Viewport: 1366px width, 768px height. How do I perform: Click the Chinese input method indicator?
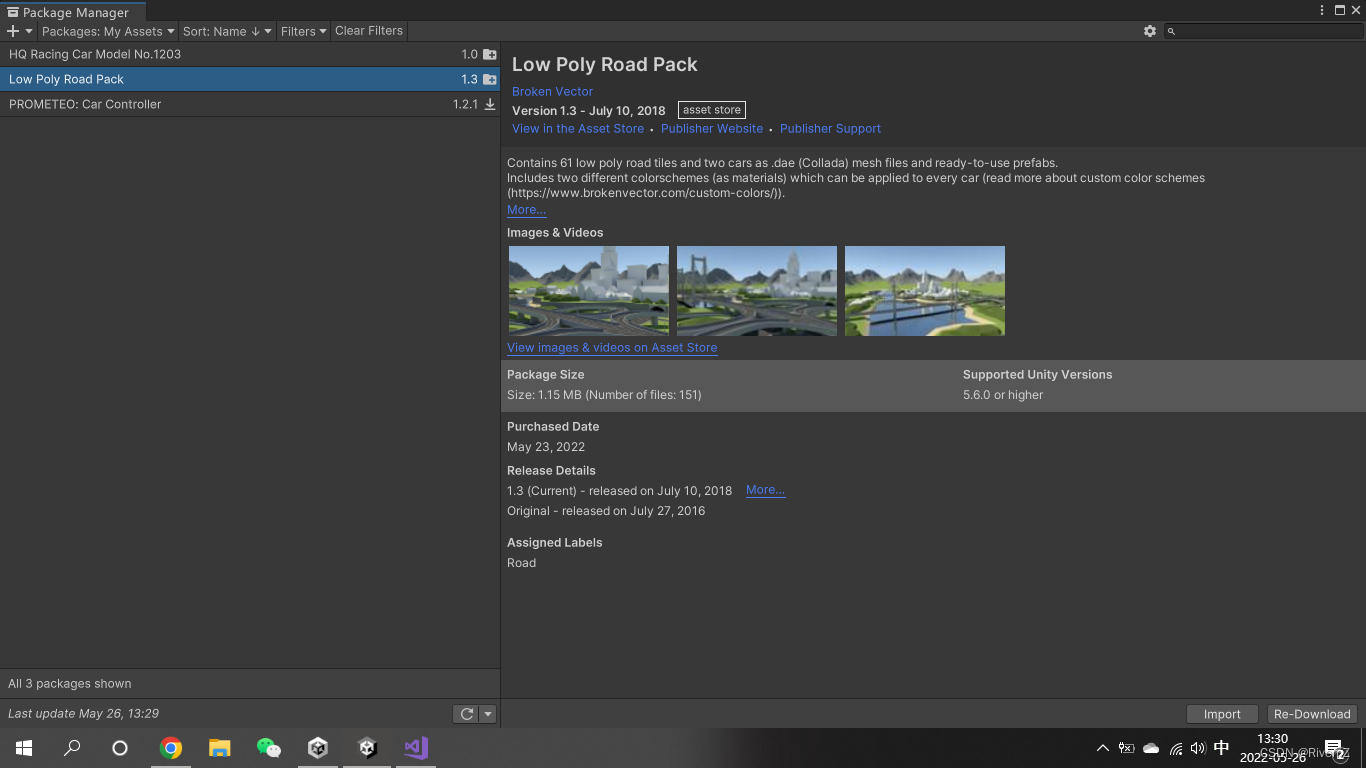[x=1221, y=748]
